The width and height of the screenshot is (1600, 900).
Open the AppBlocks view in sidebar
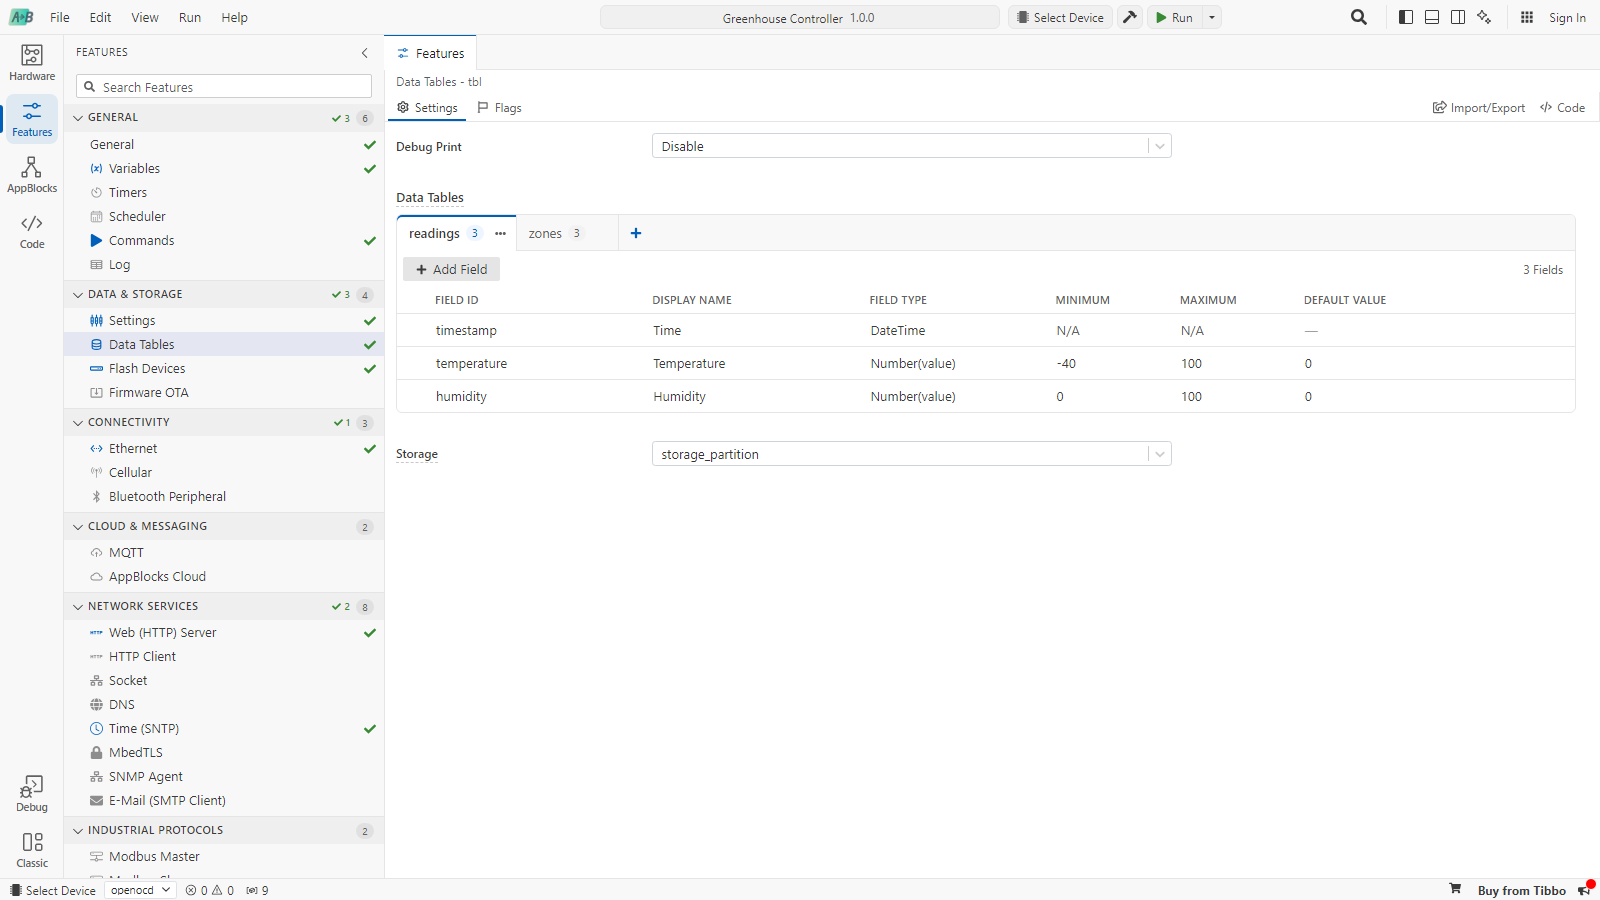(x=32, y=175)
